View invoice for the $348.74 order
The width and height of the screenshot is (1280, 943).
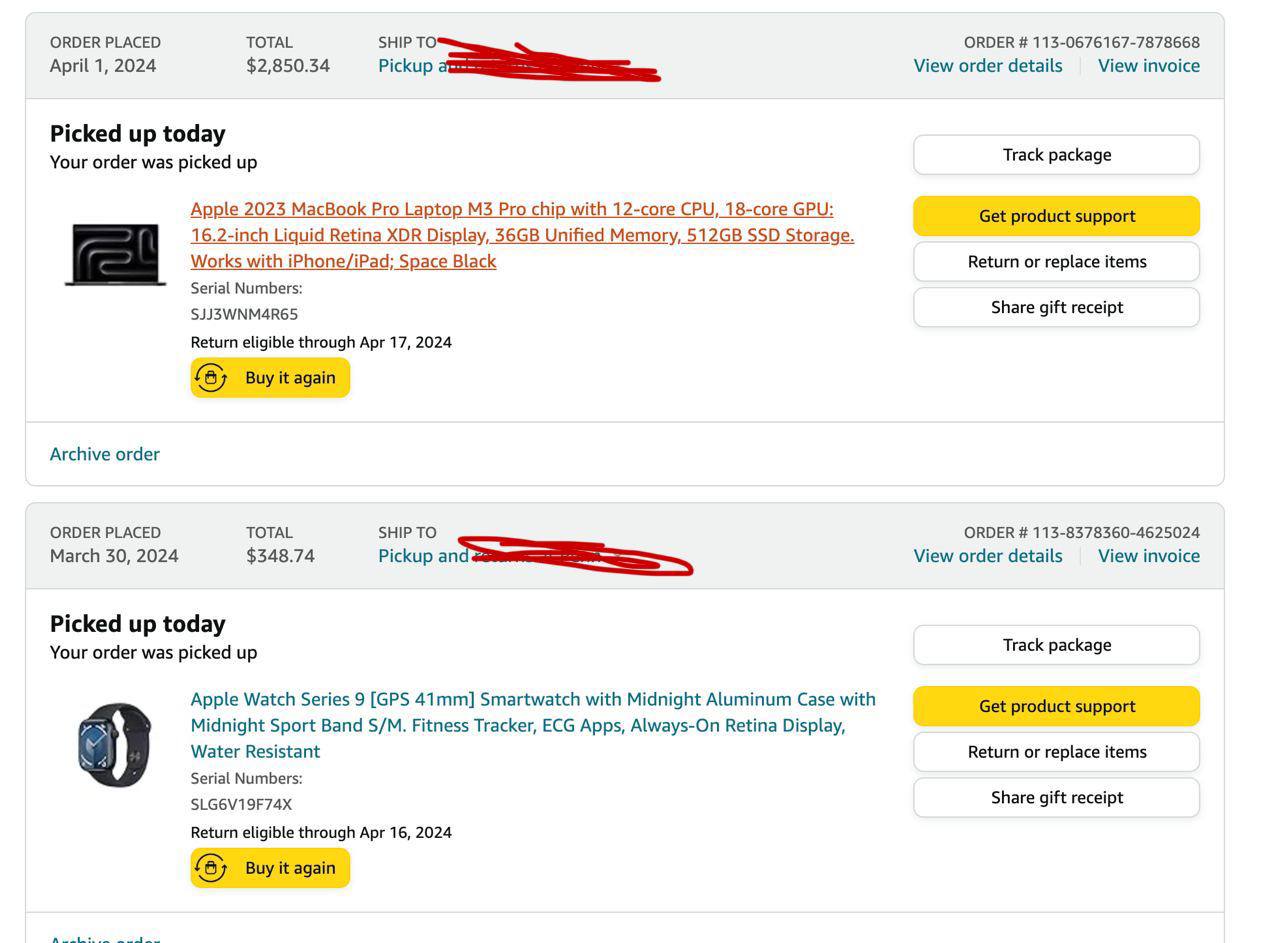(x=1148, y=556)
